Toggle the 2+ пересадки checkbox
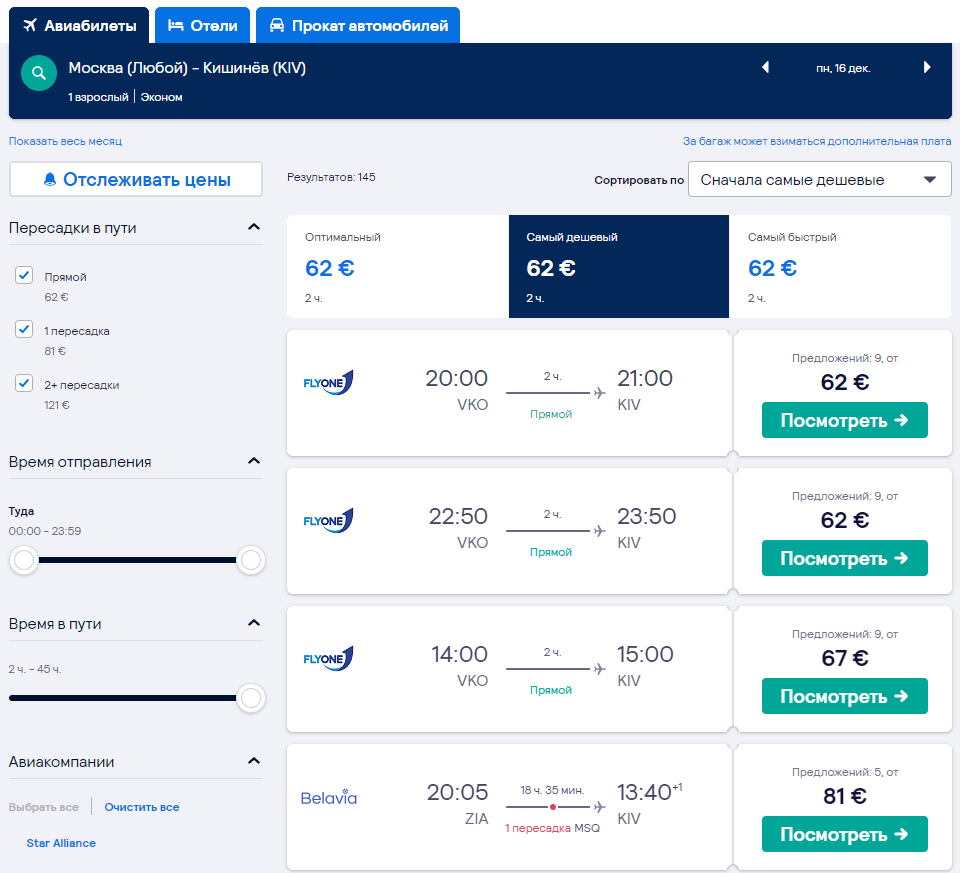 (25, 384)
